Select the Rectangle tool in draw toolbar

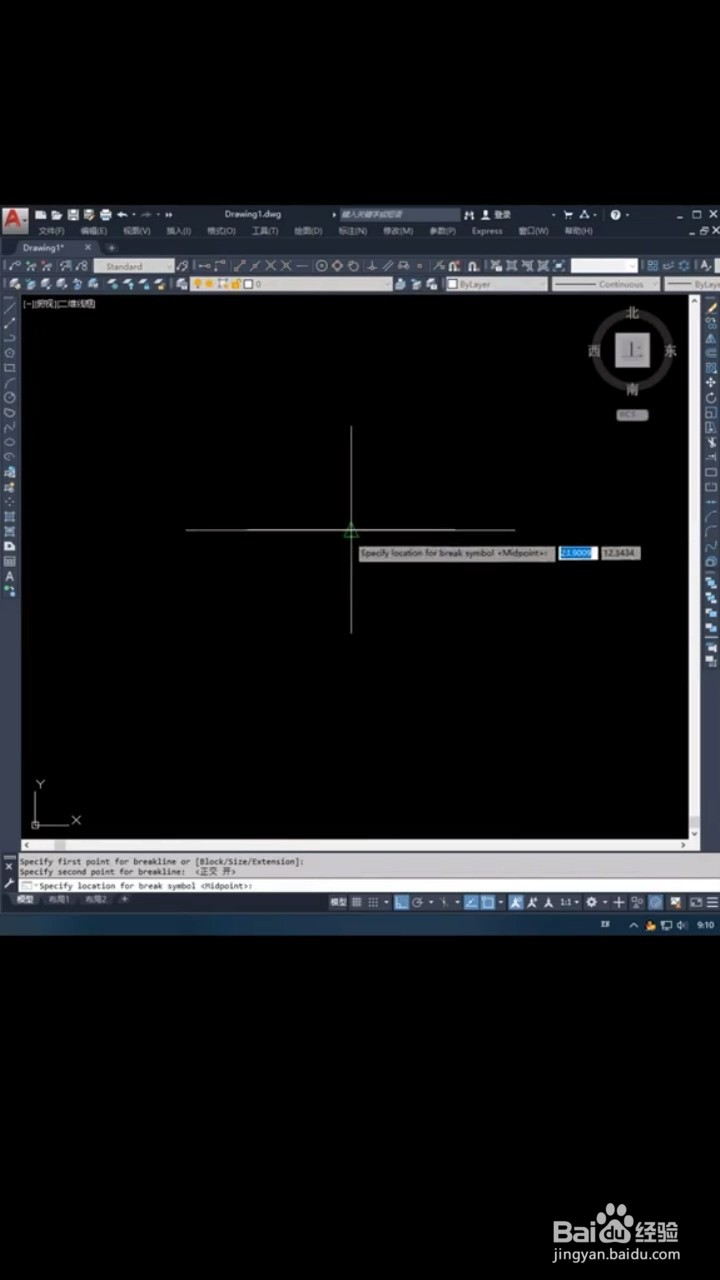(10, 368)
